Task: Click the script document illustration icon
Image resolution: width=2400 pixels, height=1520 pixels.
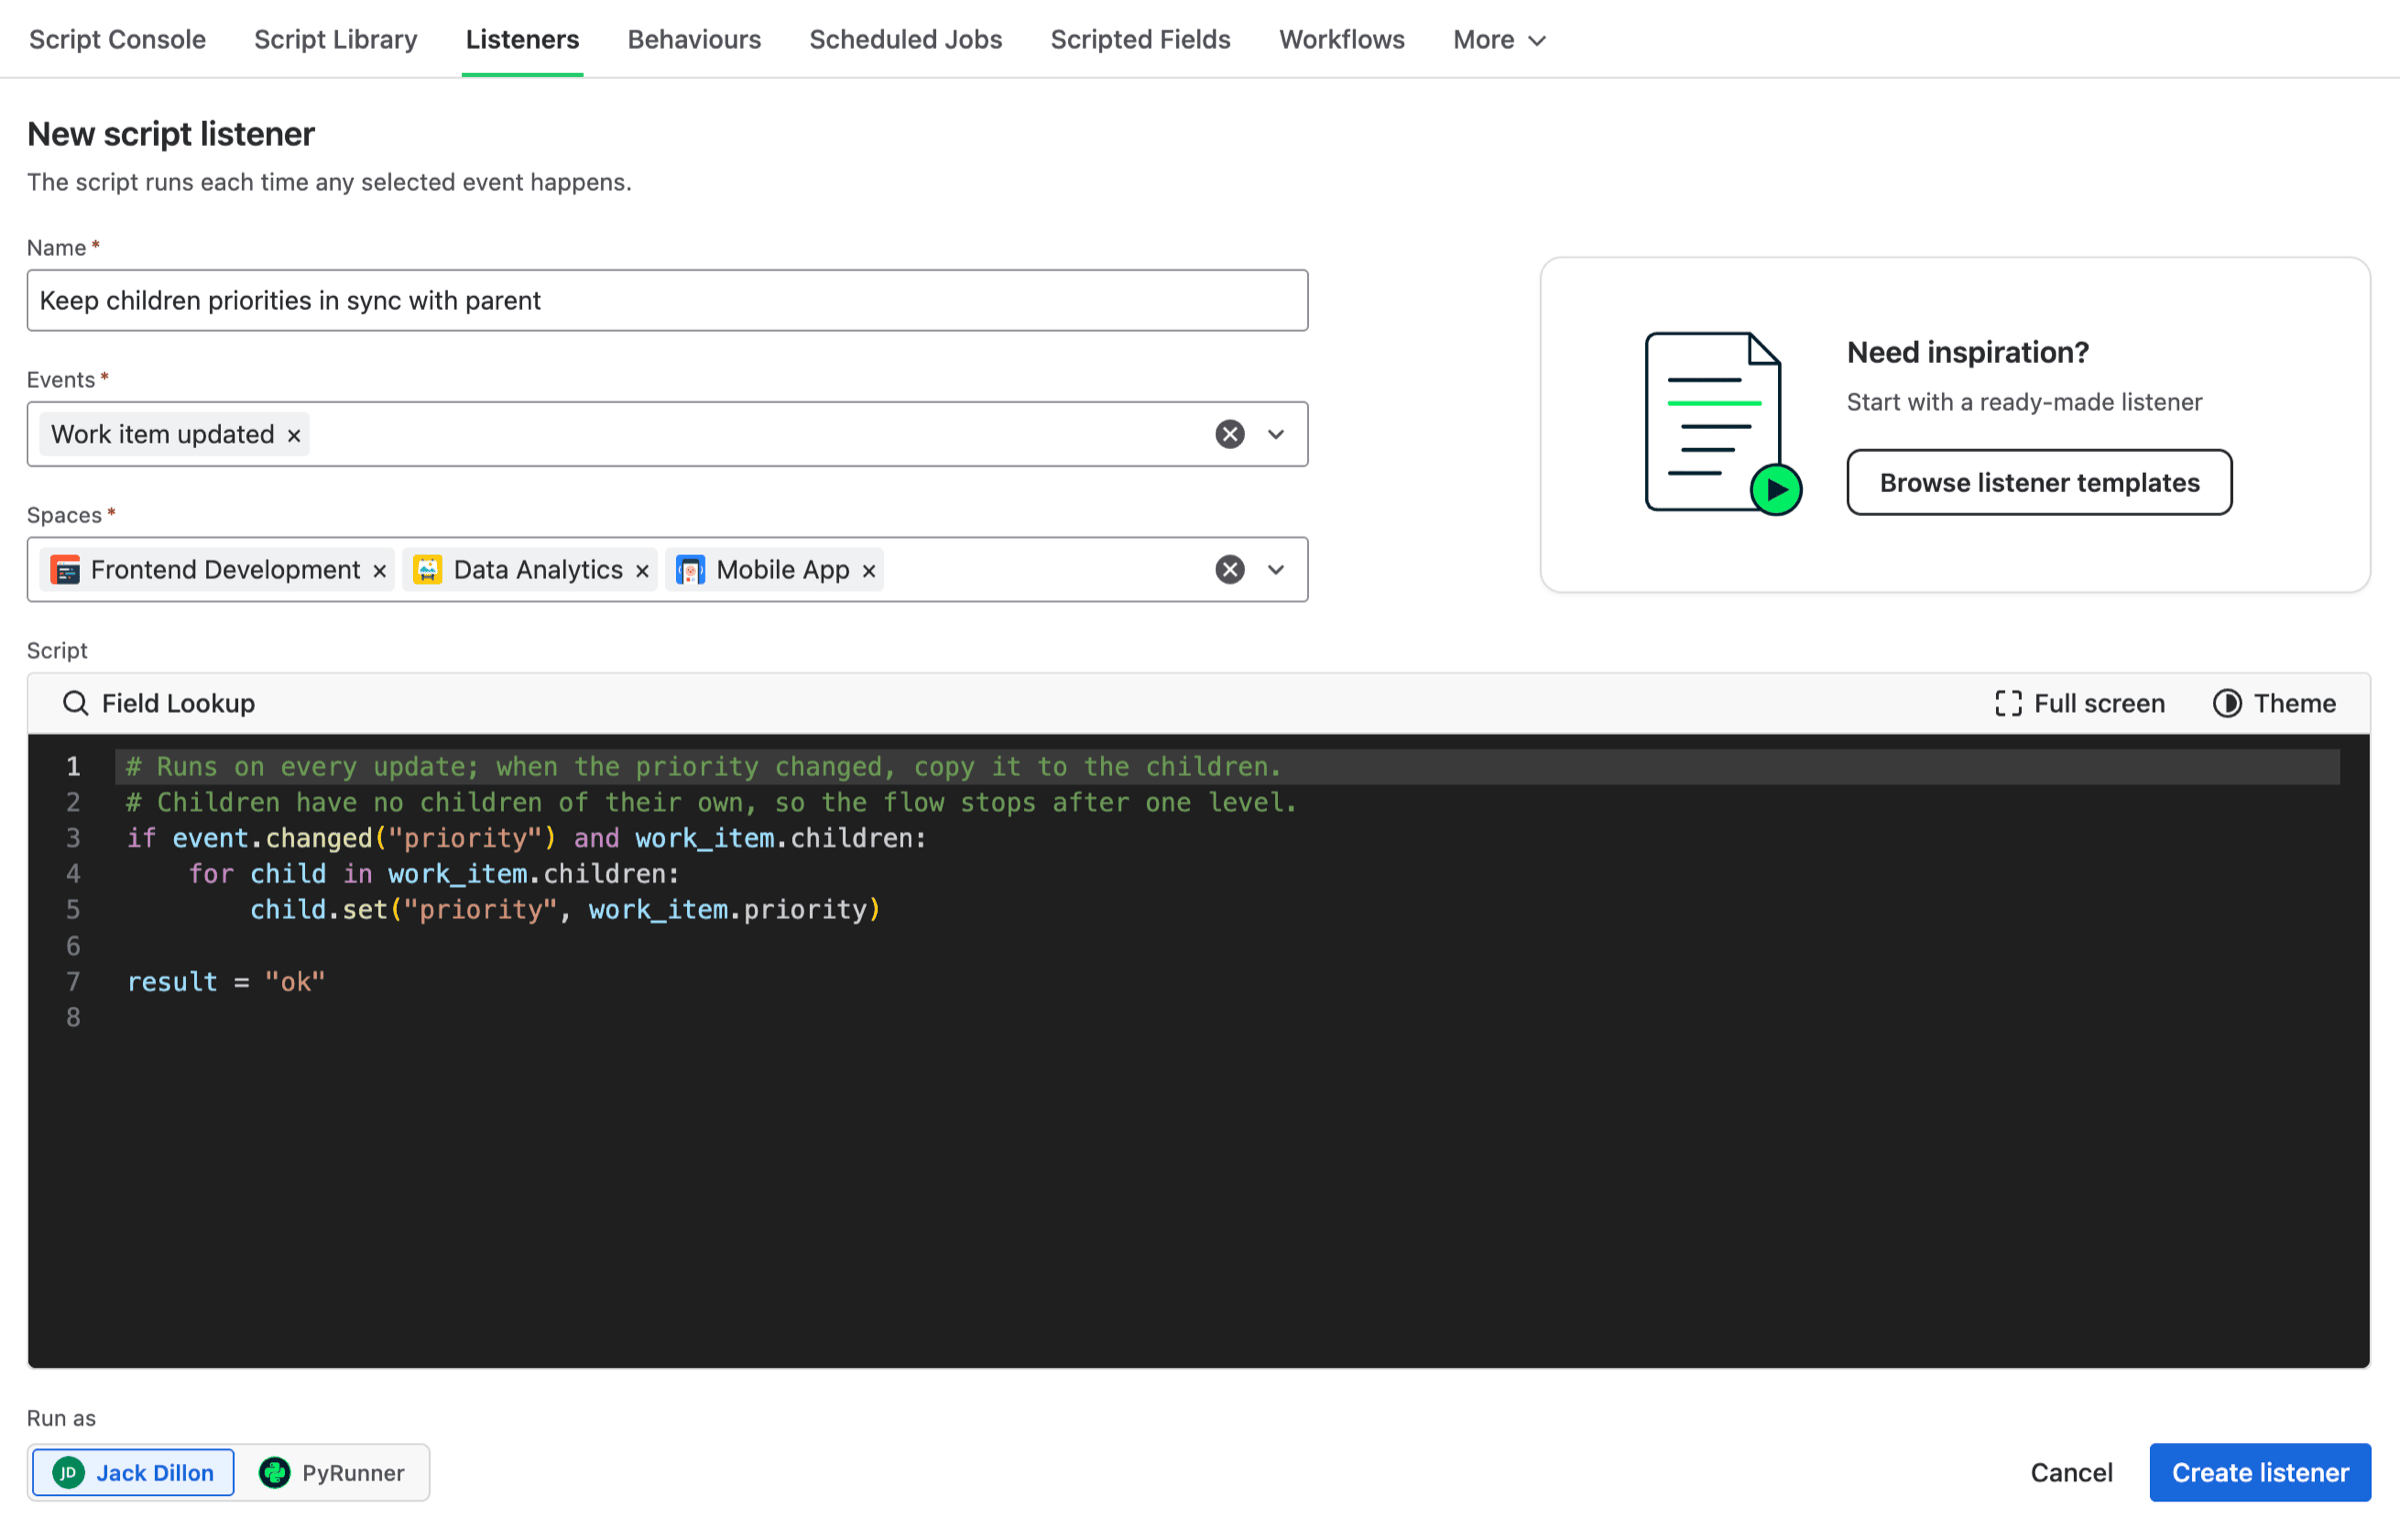Action: pyautogui.click(x=1723, y=424)
